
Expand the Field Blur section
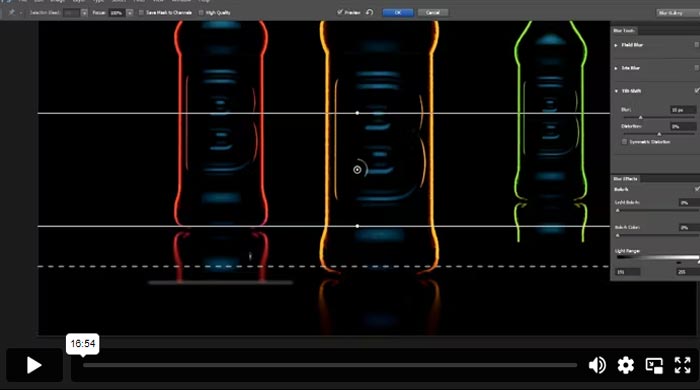tap(616, 45)
